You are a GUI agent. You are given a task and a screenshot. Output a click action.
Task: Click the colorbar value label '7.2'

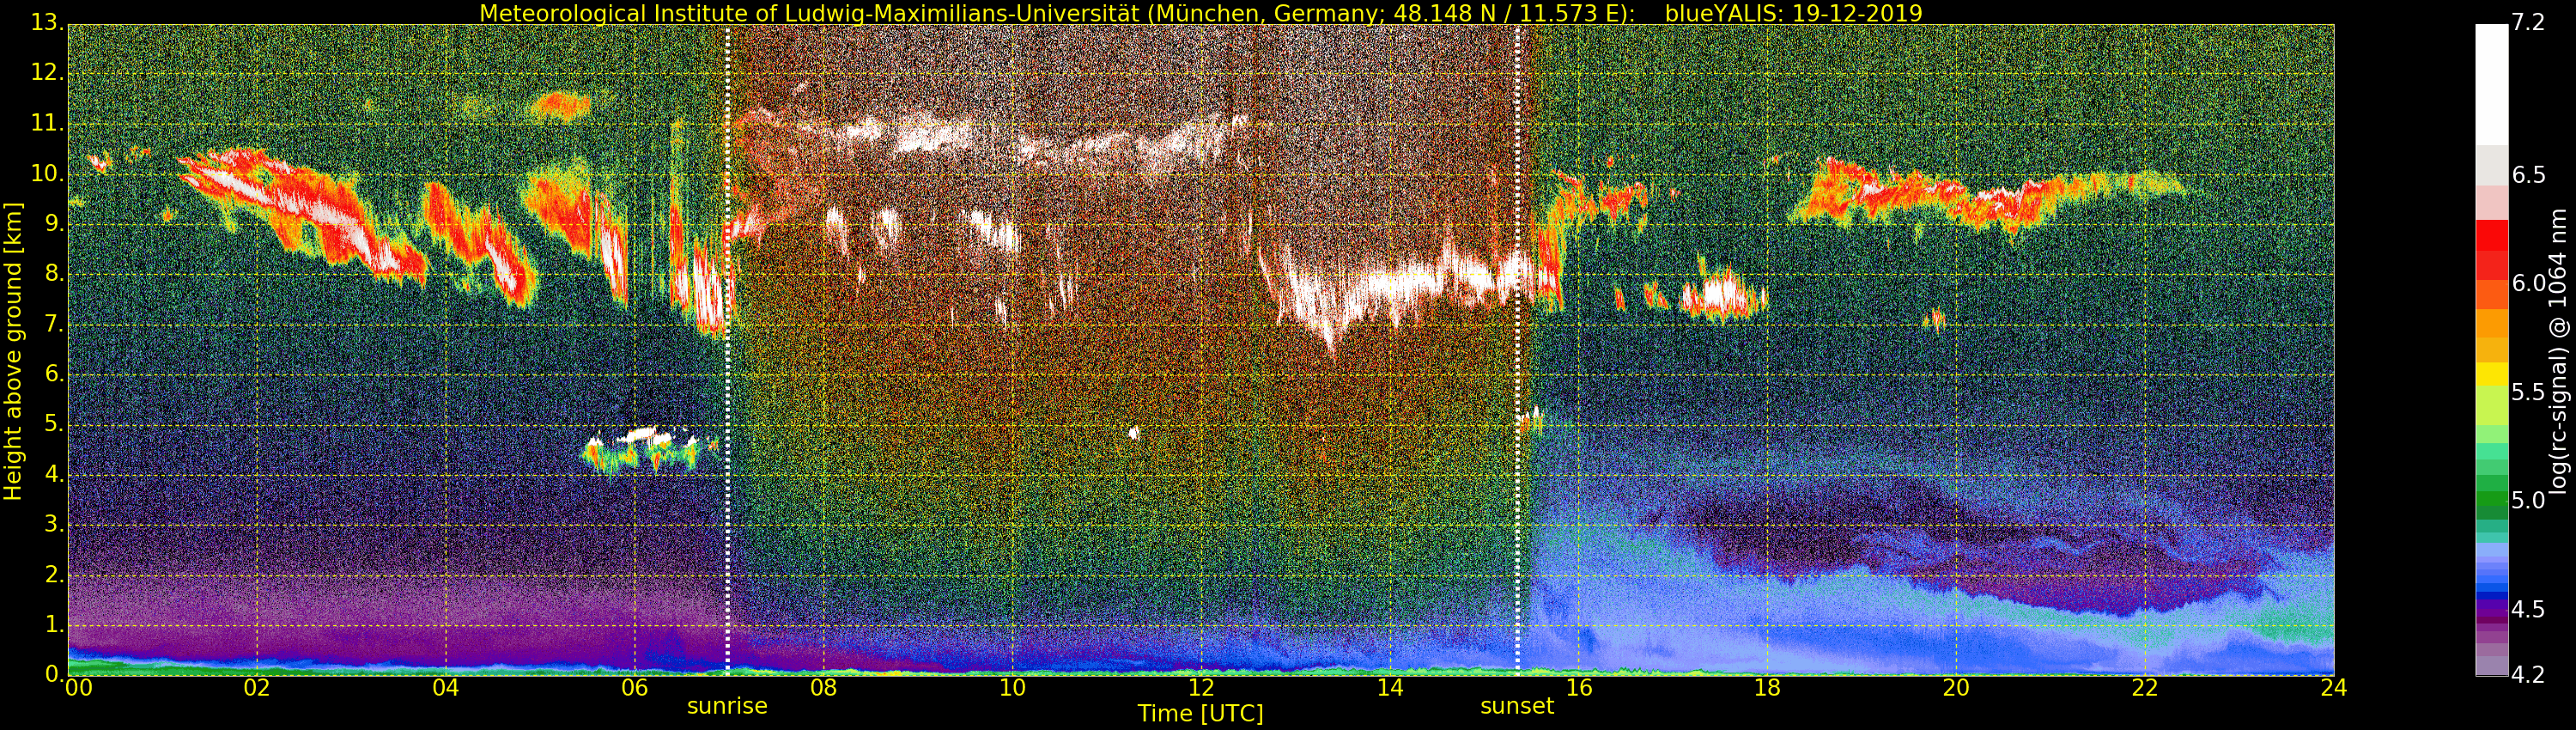click(2528, 23)
